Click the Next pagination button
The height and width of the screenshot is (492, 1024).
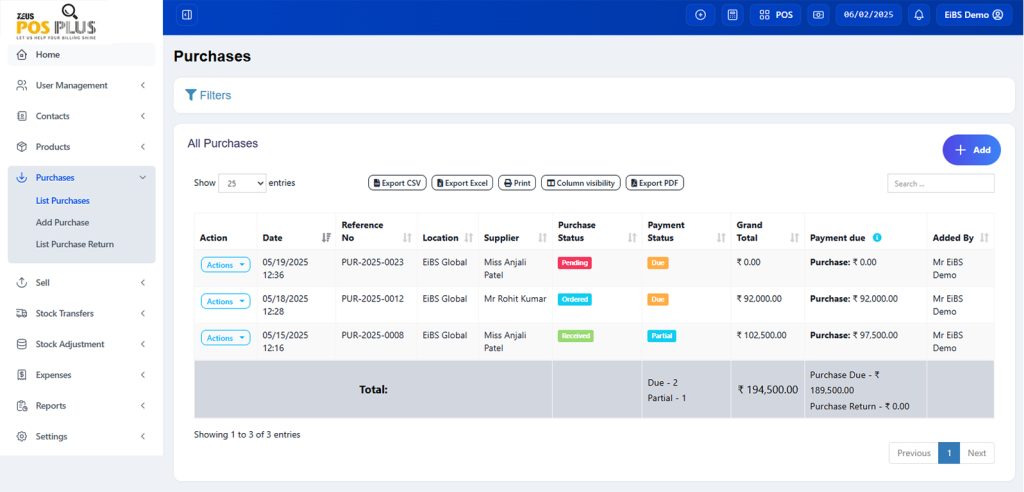[x=977, y=453]
